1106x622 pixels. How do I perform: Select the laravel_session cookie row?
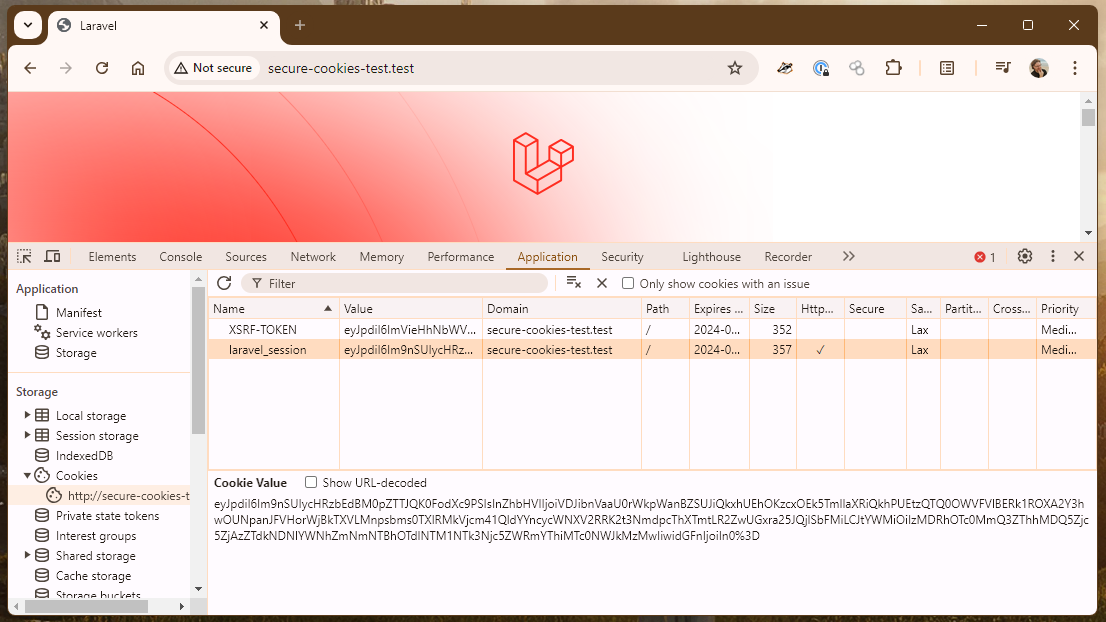tap(652, 350)
